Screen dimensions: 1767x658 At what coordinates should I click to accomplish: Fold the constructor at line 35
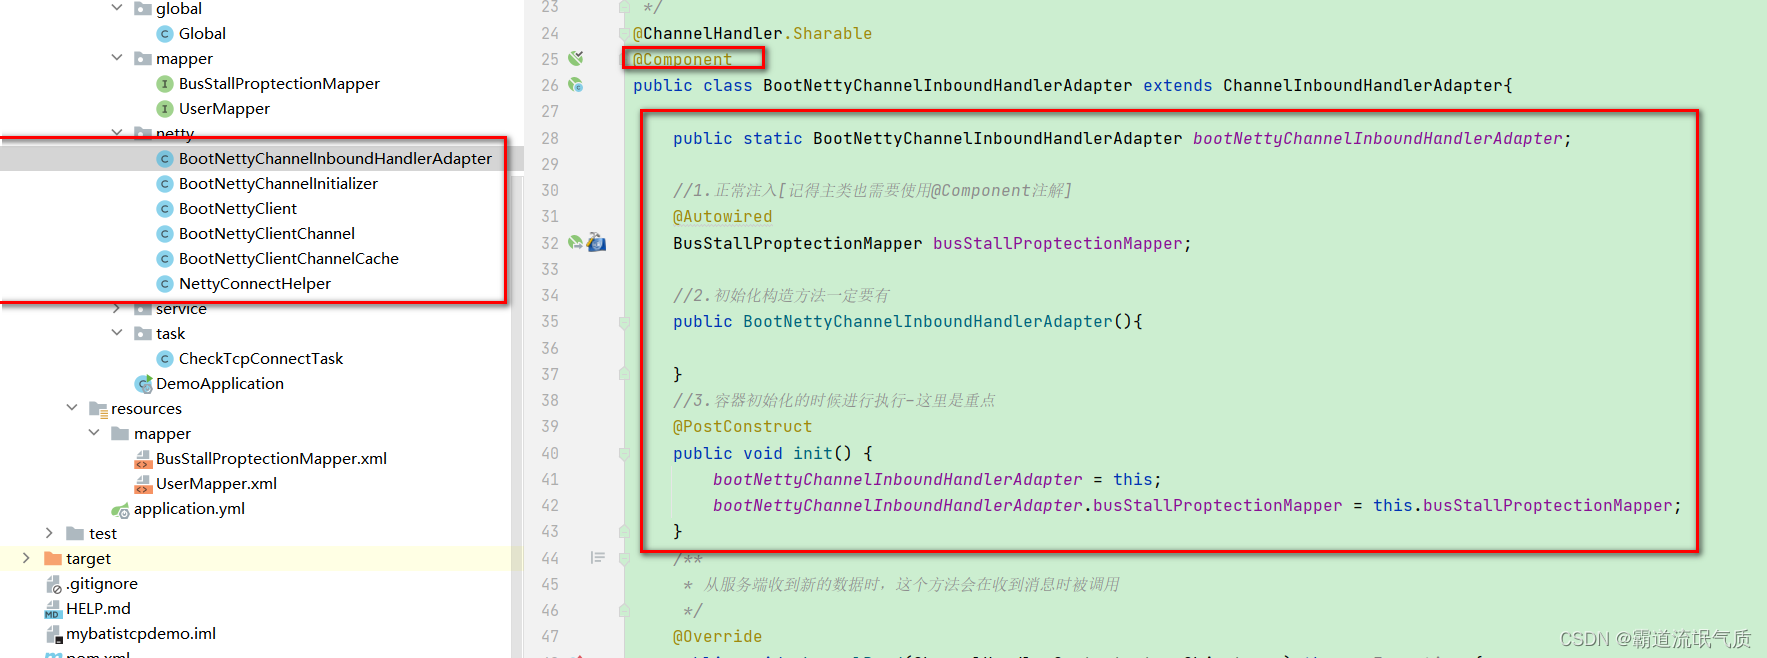[624, 322]
